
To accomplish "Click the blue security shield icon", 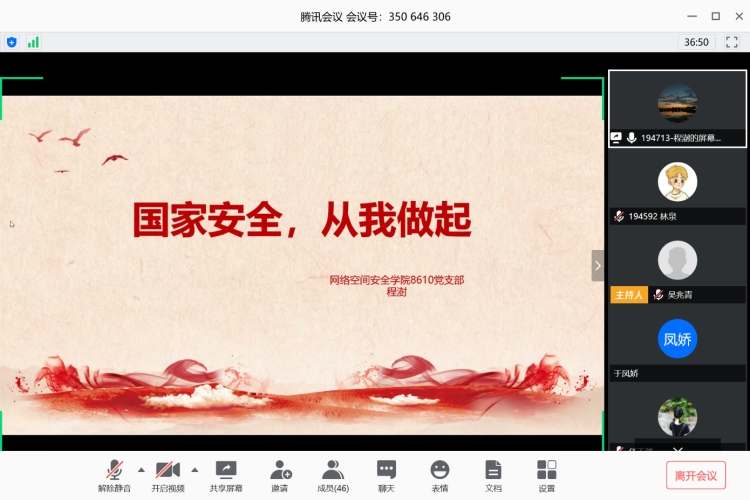I will tap(12, 42).
